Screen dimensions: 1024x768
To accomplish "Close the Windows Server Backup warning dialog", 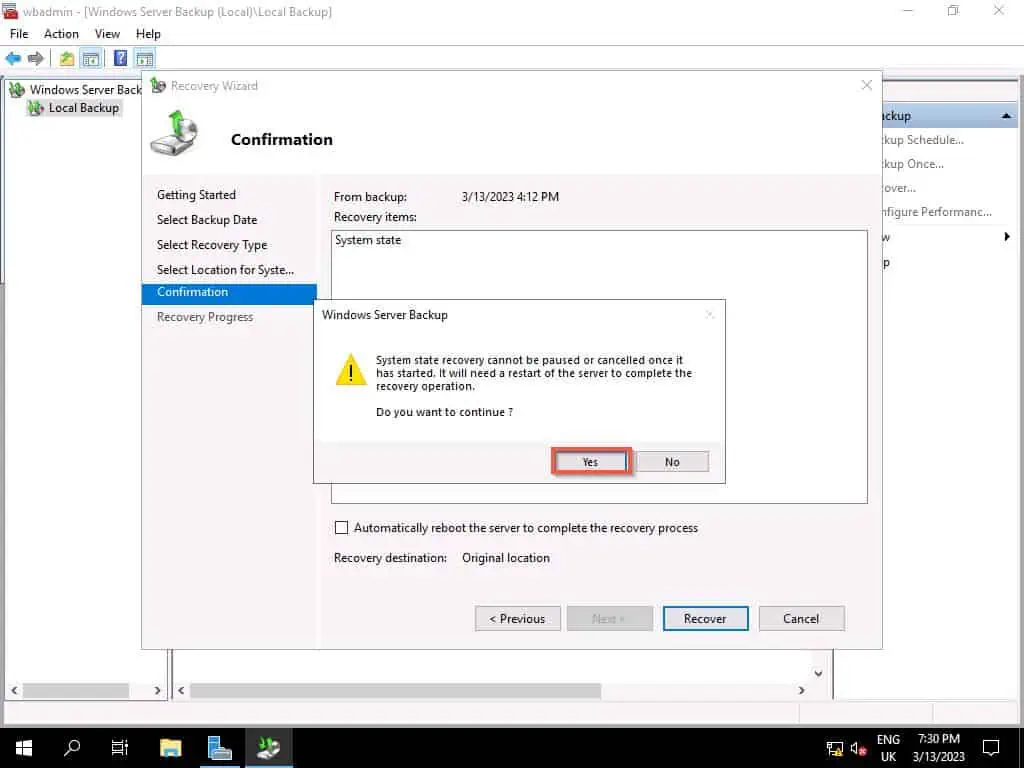I will pyautogui.click(x=710, y=315).
